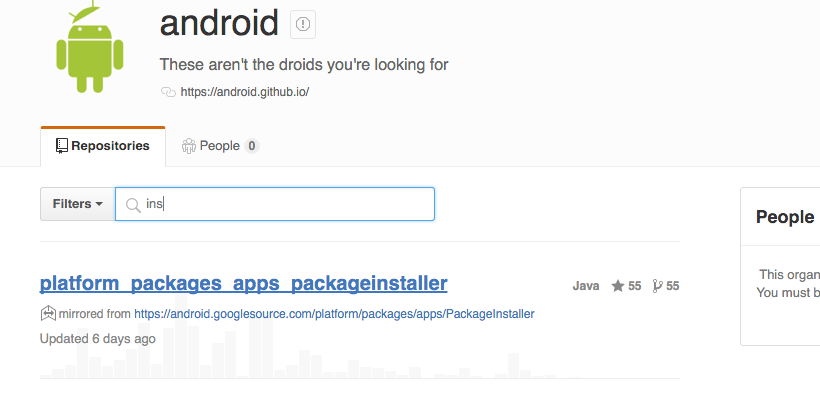Open the android.googlesource.com PackageInstaller mirror link
The image size is (820, 417).
coord(334,314)
